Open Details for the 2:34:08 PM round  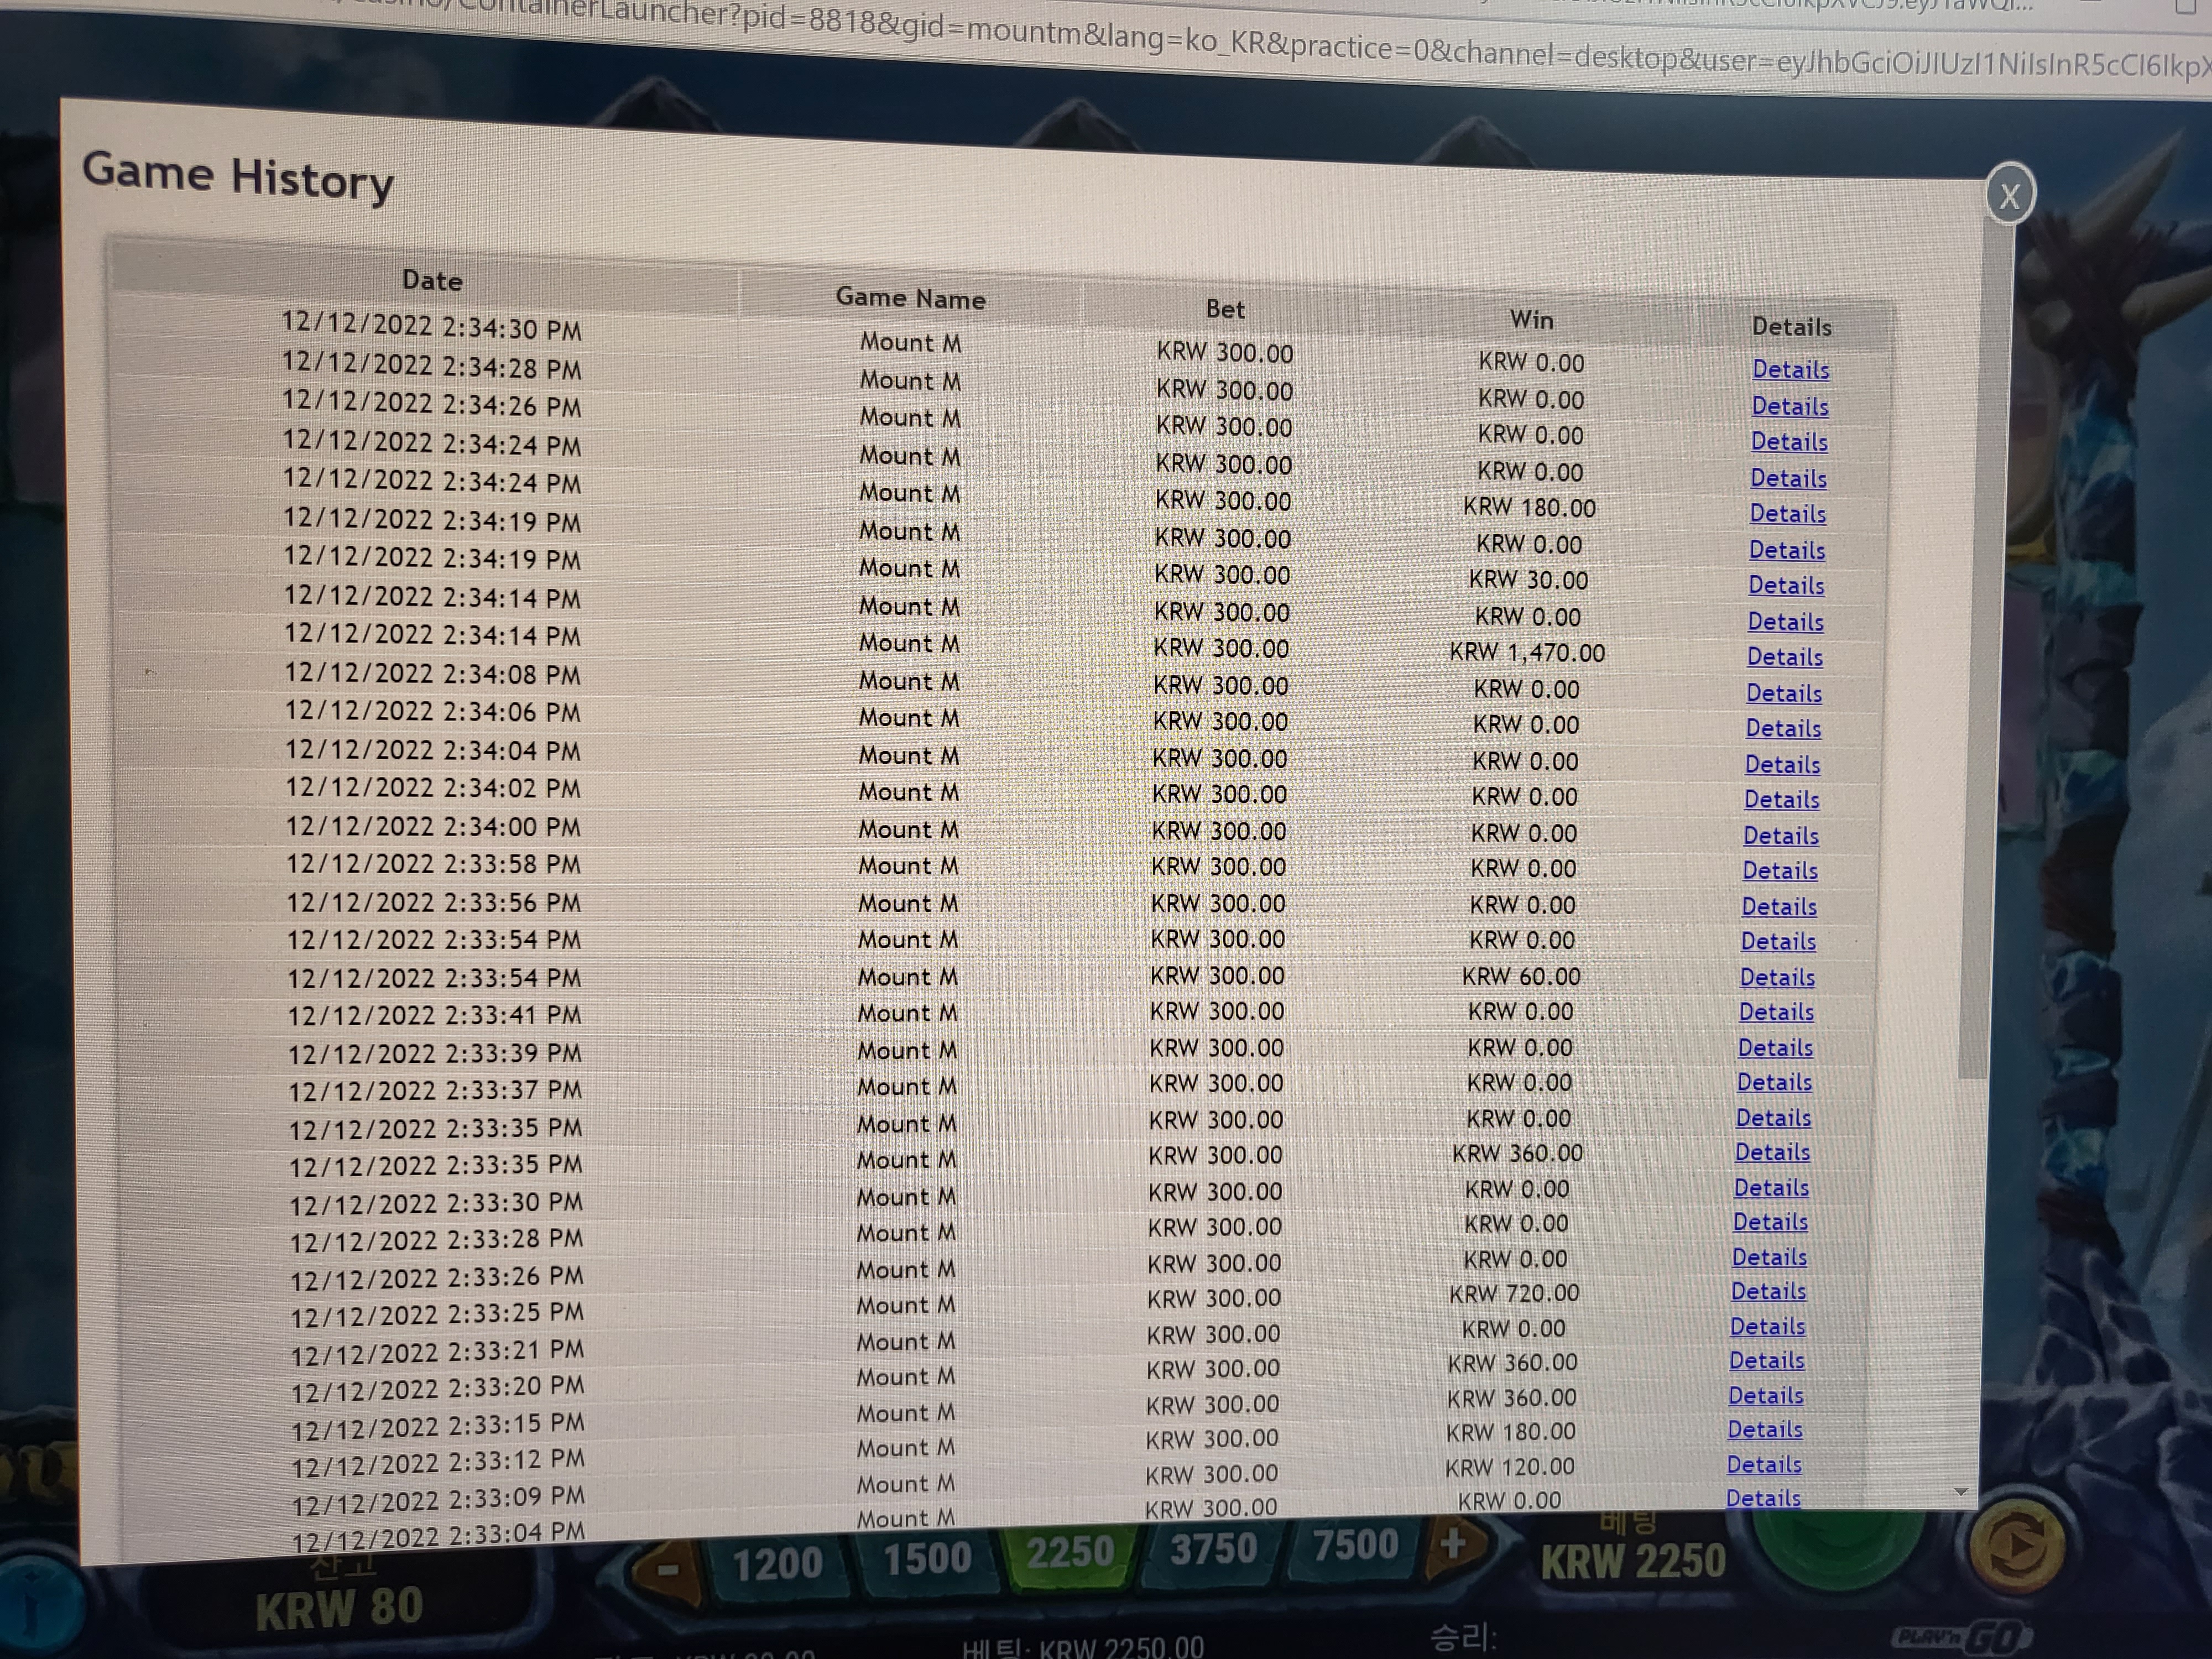pos(1784,693)
